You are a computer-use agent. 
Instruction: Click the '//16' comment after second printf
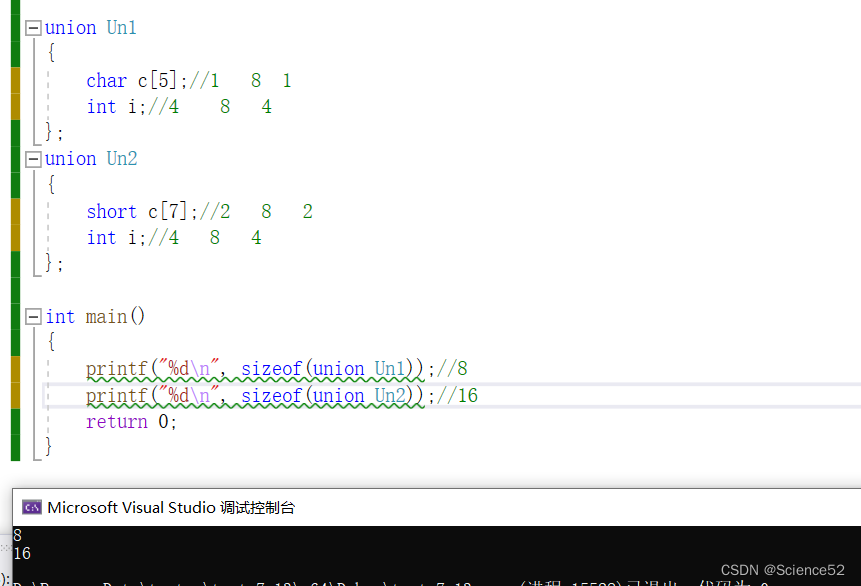457,395
